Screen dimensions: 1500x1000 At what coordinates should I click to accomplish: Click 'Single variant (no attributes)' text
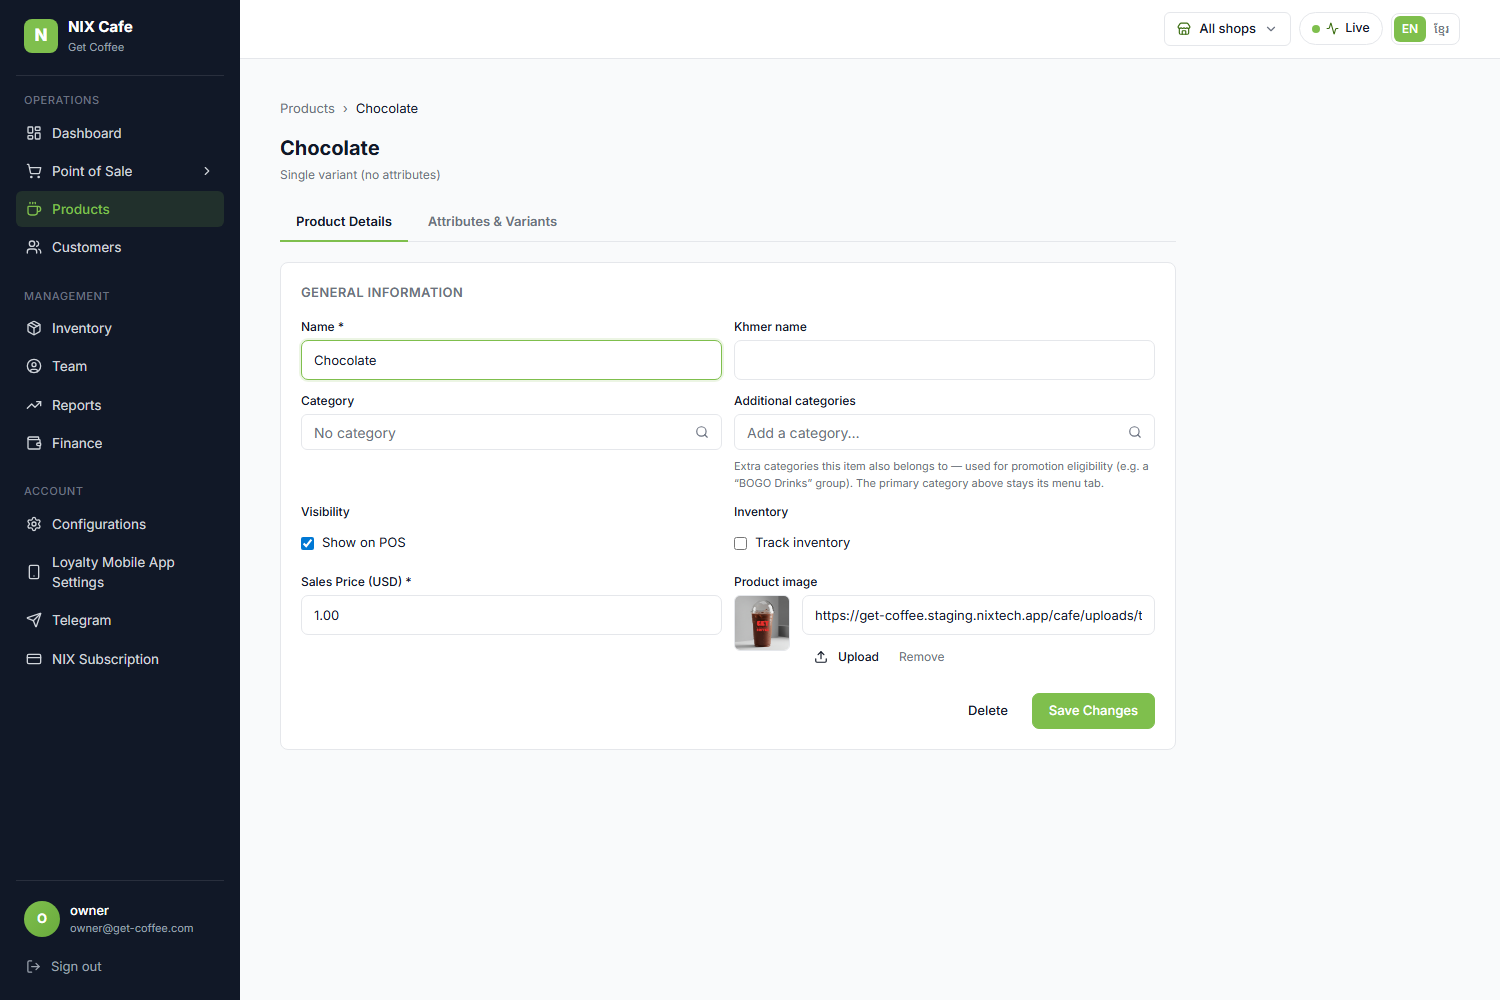(x=360, y=175)
